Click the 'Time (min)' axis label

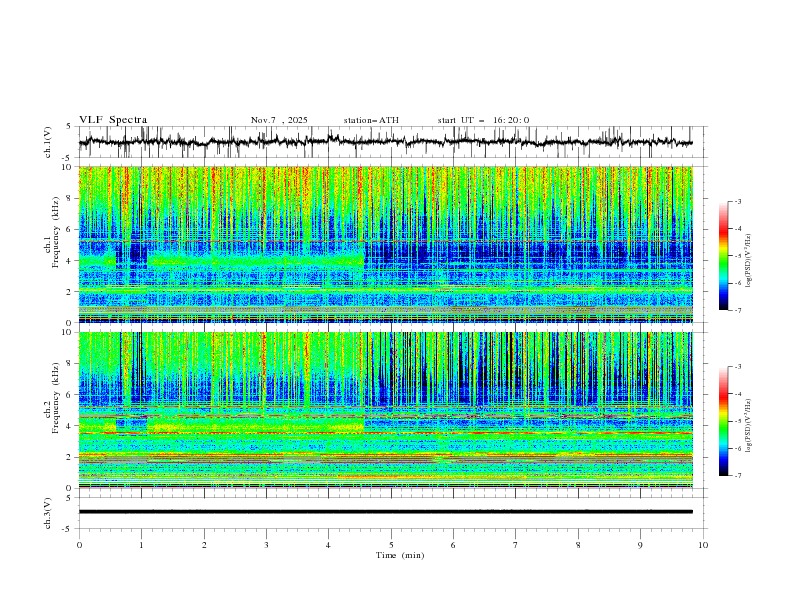(x=400, y=555)
